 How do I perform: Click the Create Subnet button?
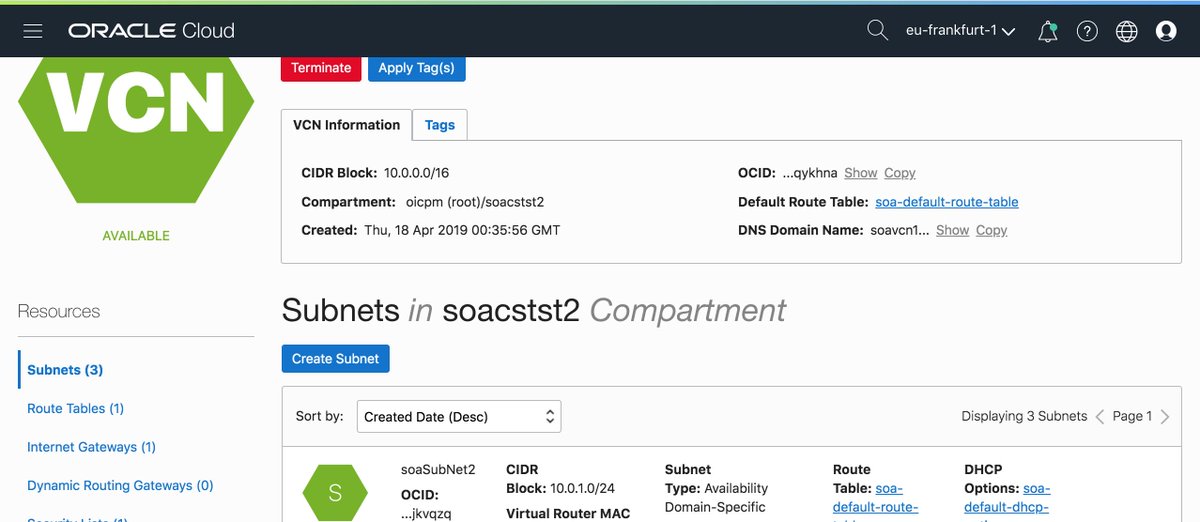pos(335,359)
